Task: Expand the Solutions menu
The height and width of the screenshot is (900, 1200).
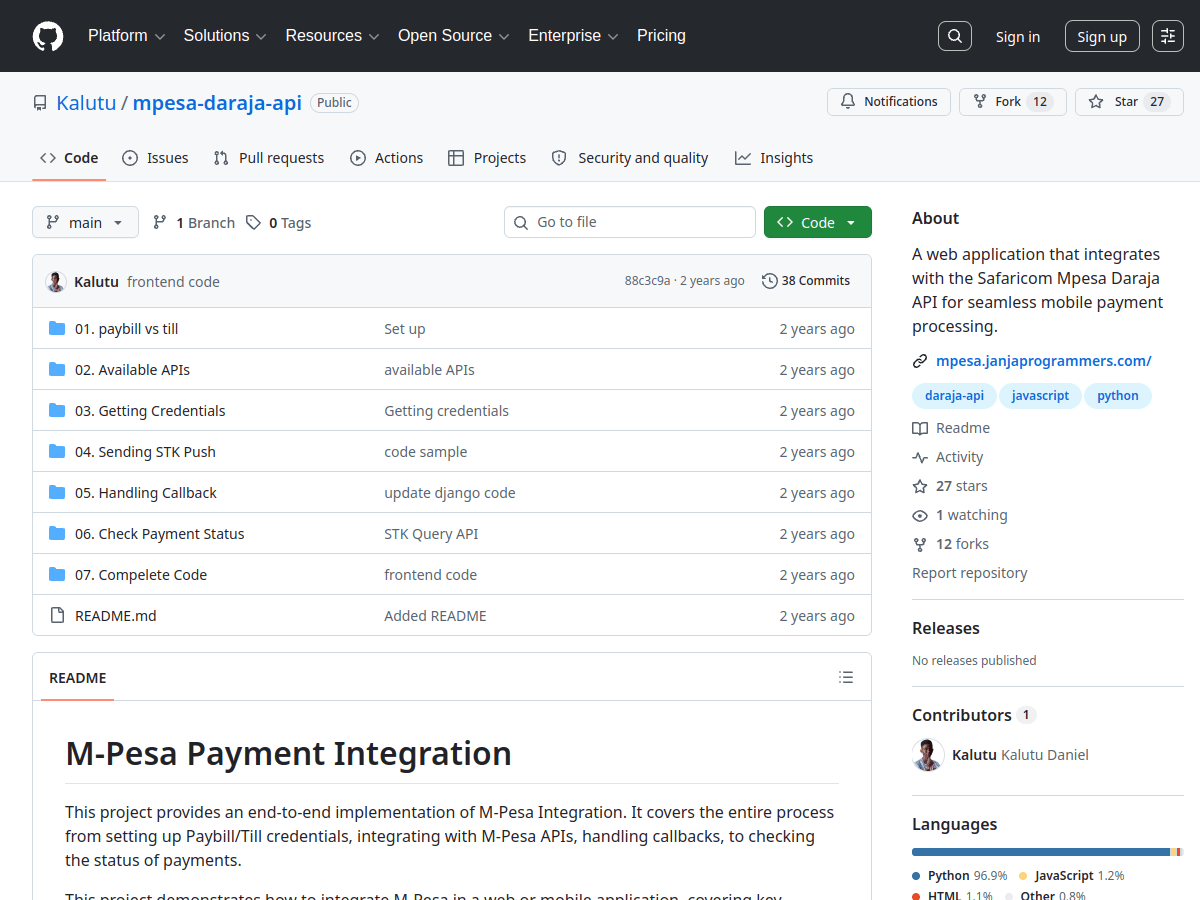Action: click(225, 36)
